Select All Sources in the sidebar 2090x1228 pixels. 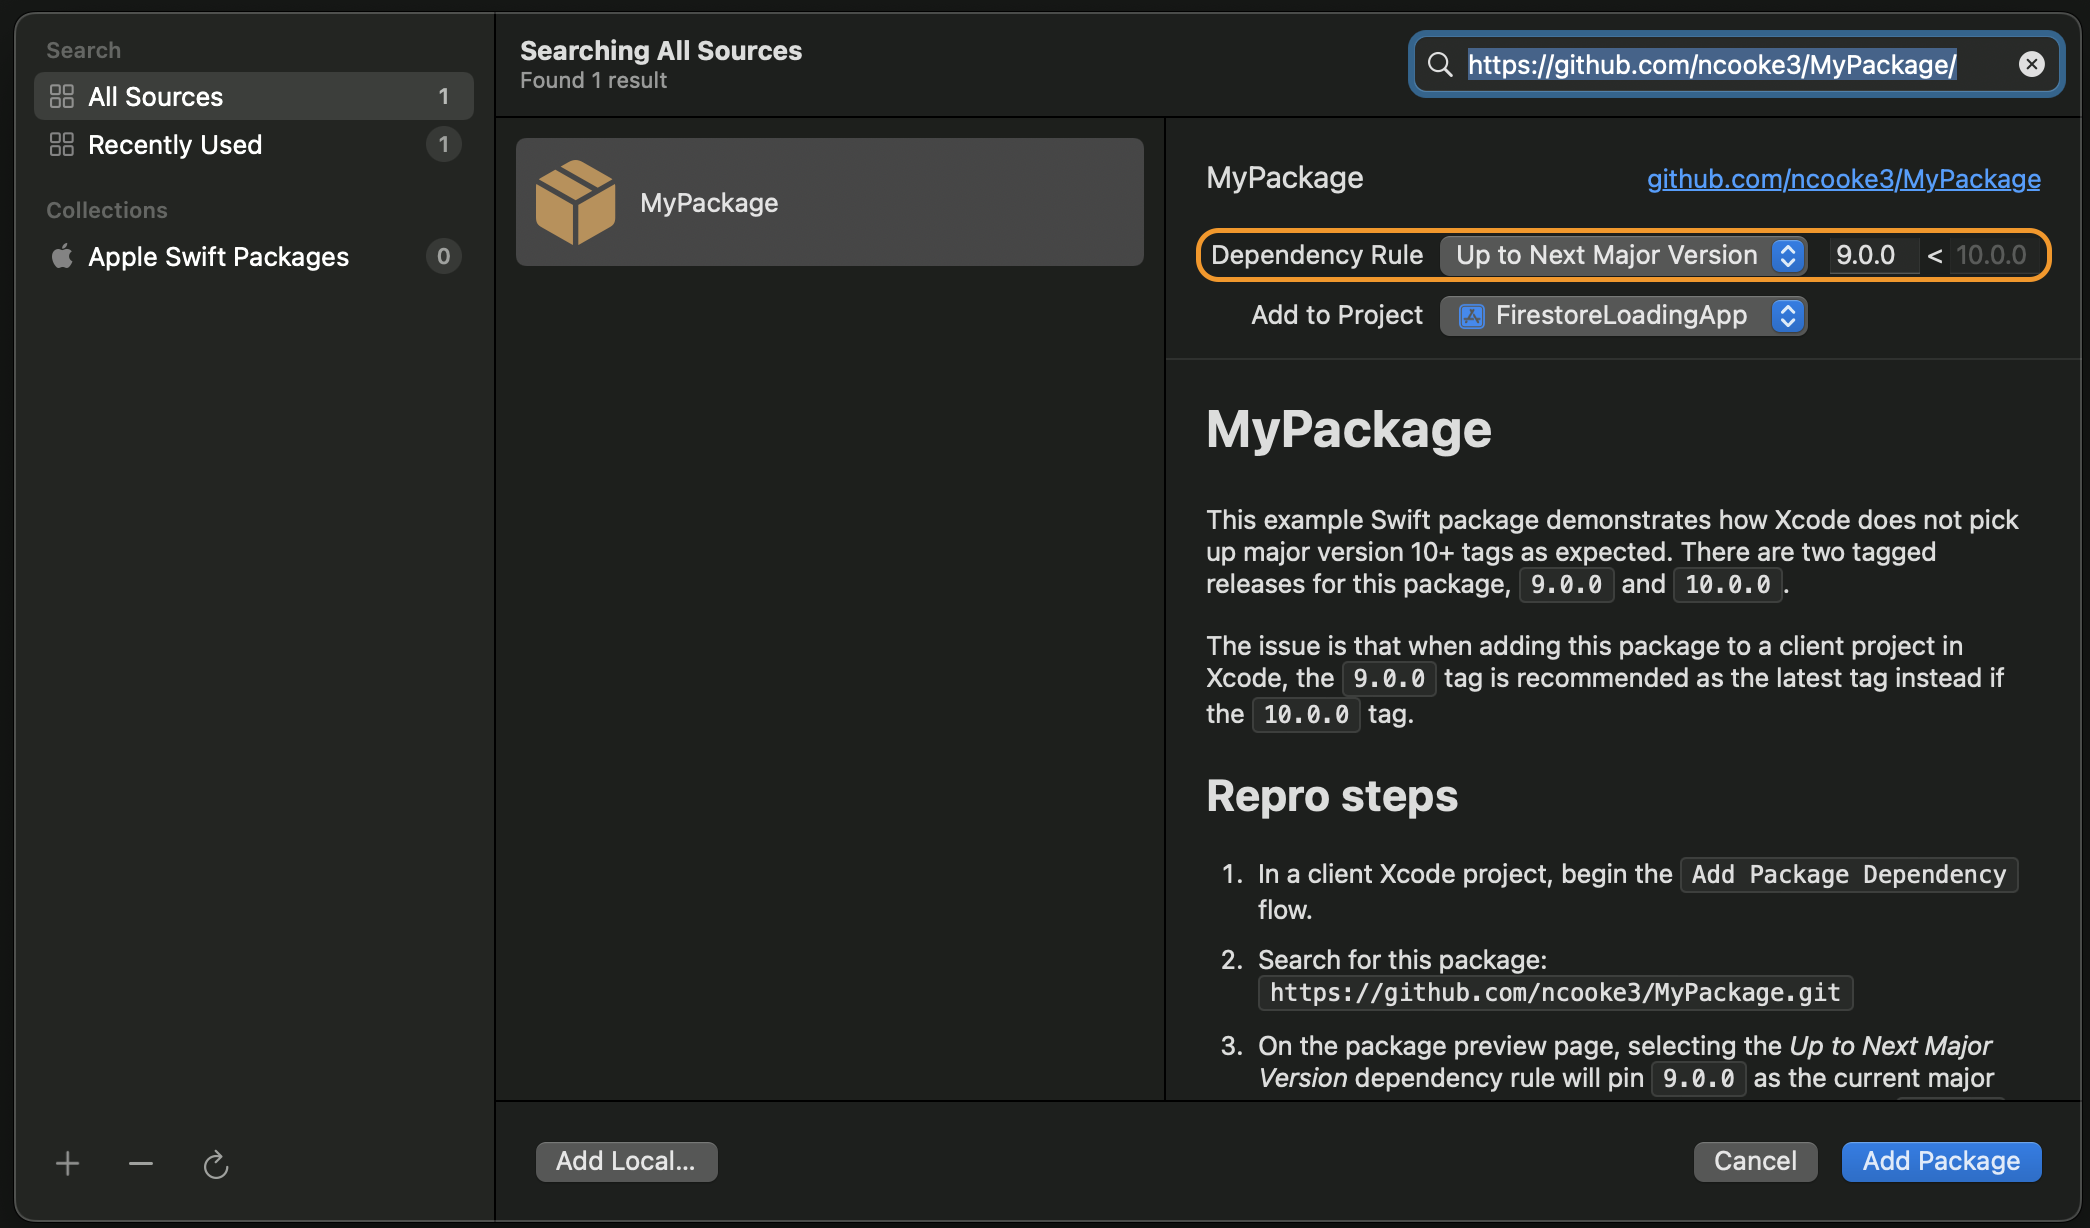pos(155,96)
